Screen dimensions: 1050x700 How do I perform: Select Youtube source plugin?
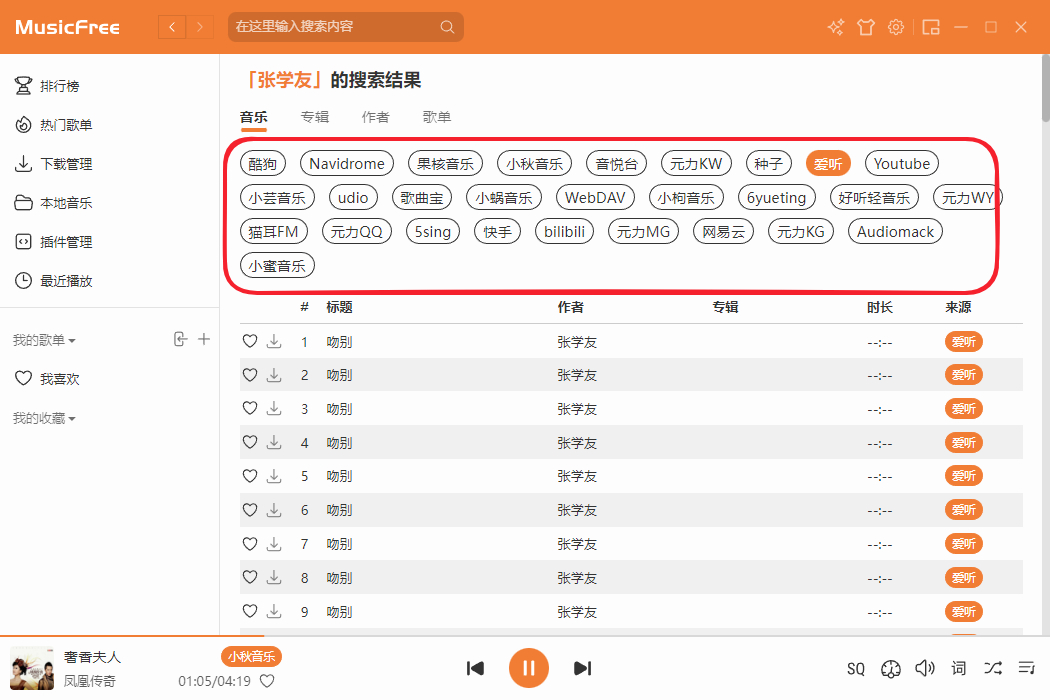click(902, 163)
